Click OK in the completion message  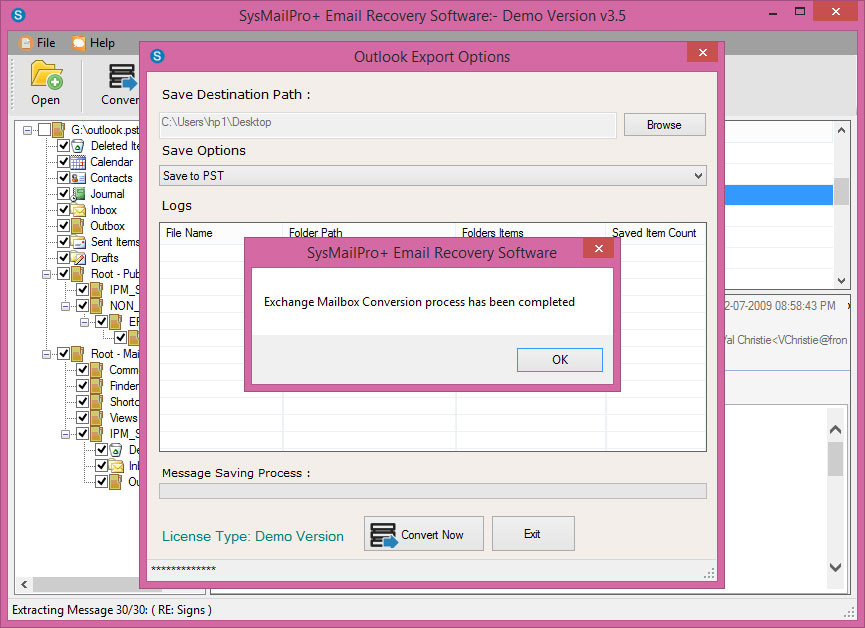click(559, 360)
